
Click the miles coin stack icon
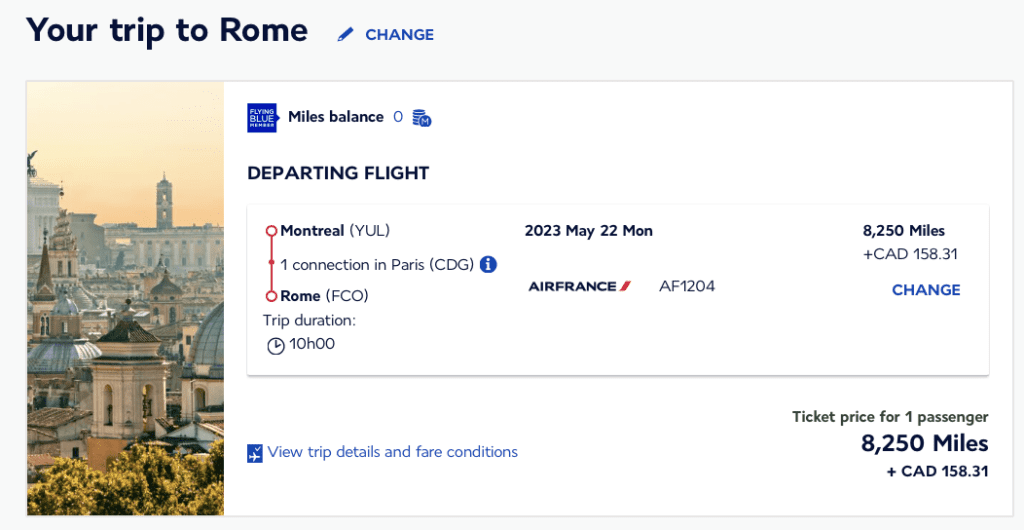click(x=422, y=118)
